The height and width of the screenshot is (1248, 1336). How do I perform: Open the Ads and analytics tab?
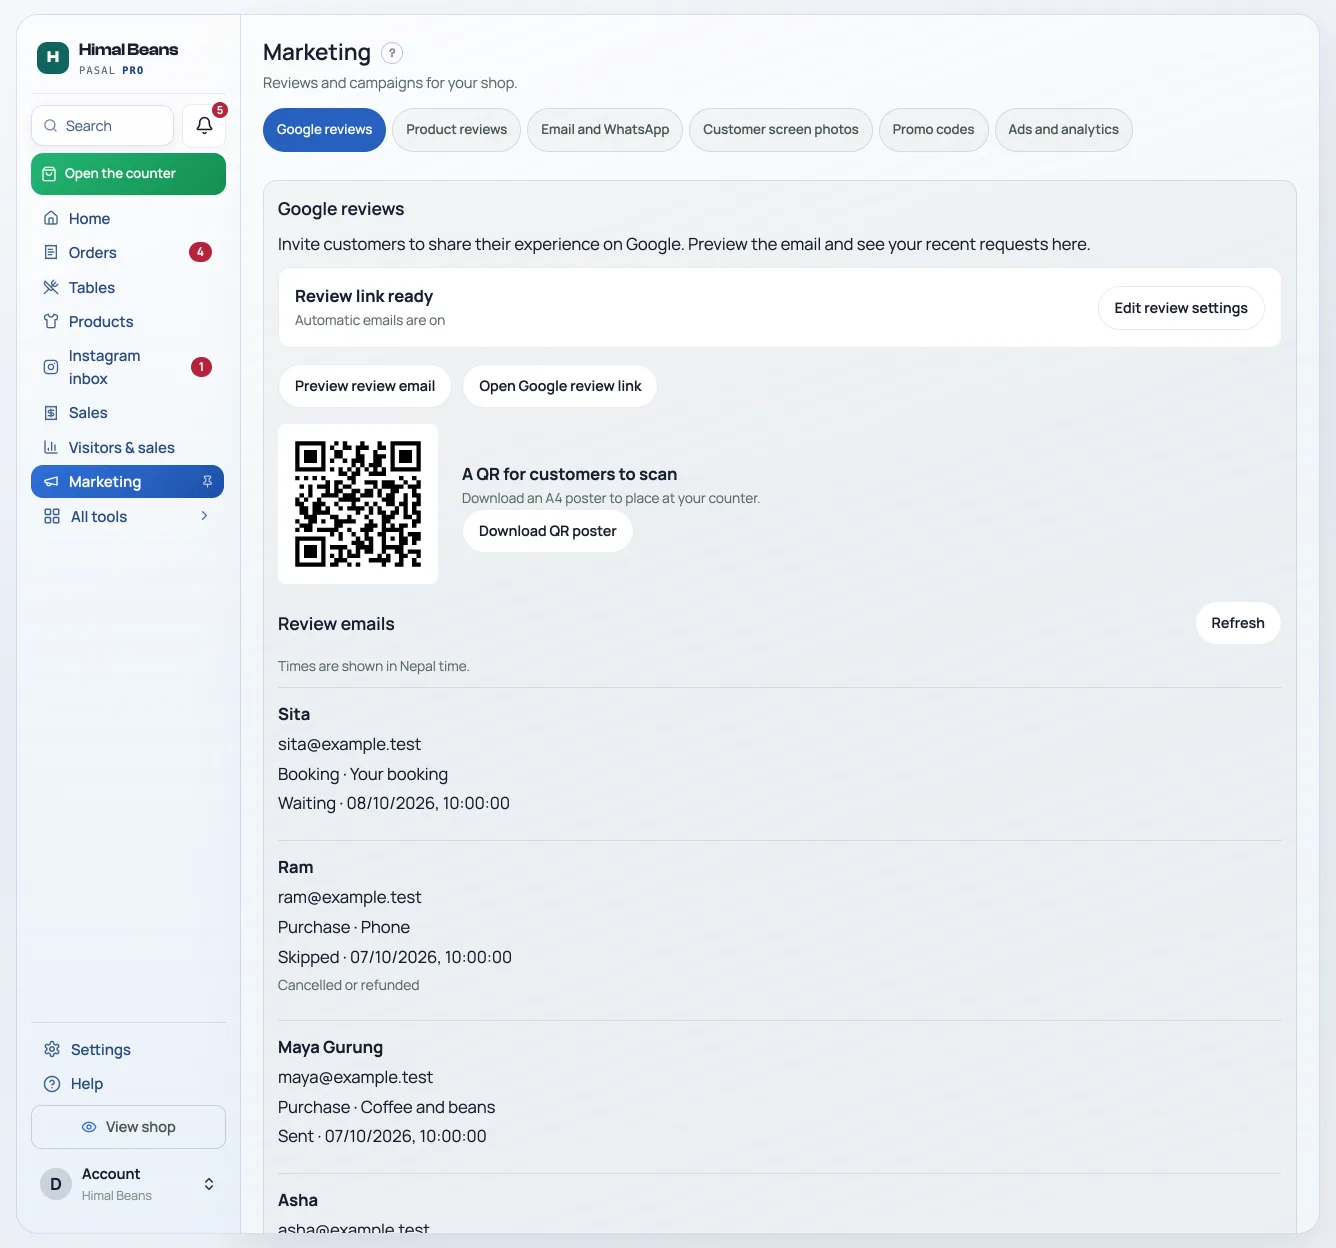click(x=1063, y=130)
